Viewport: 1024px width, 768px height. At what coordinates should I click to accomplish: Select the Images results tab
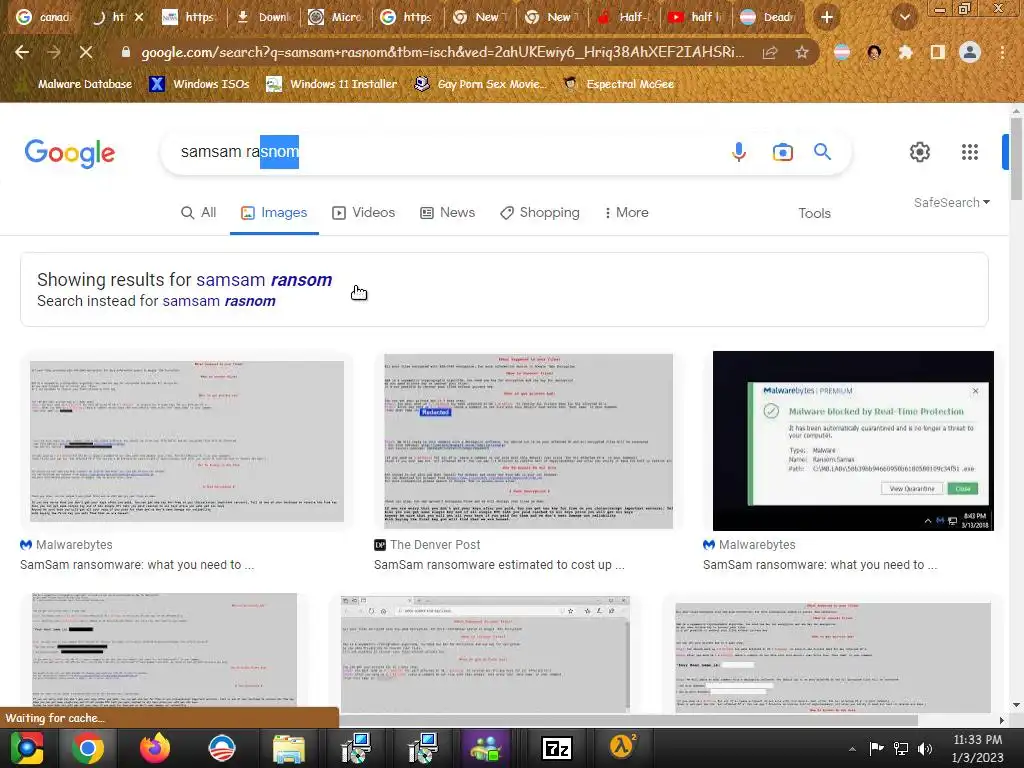tap(274, 213)
